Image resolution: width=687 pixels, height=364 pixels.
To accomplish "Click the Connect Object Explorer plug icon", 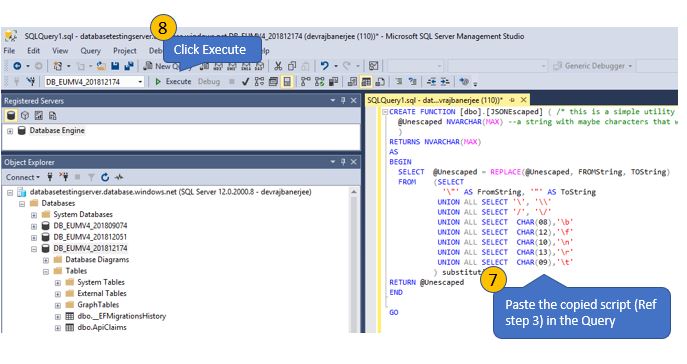I will pos(50,177).
